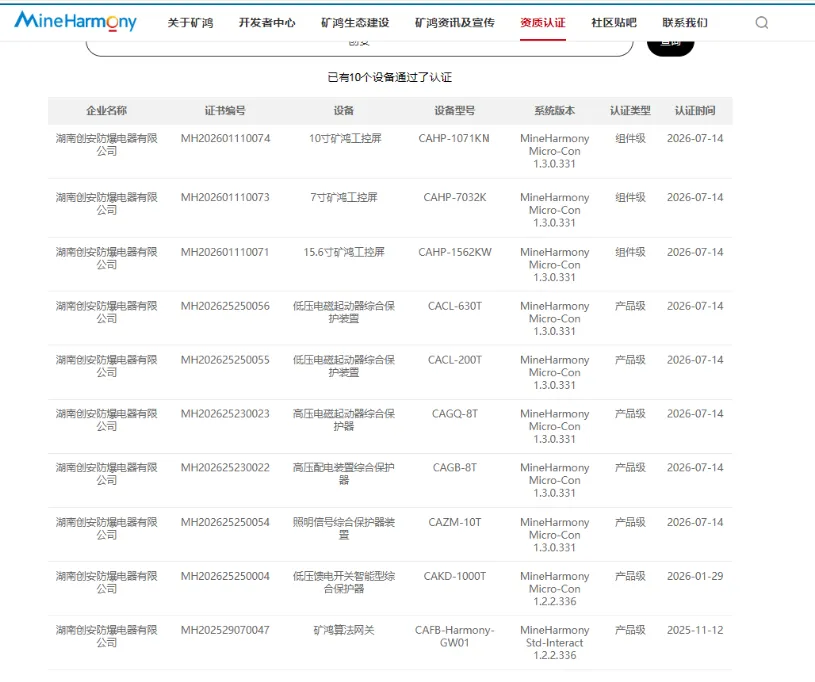This screenshot has width=815, height=682.
Task: Select the 资质认证 tab
Action: click(543, 22)
